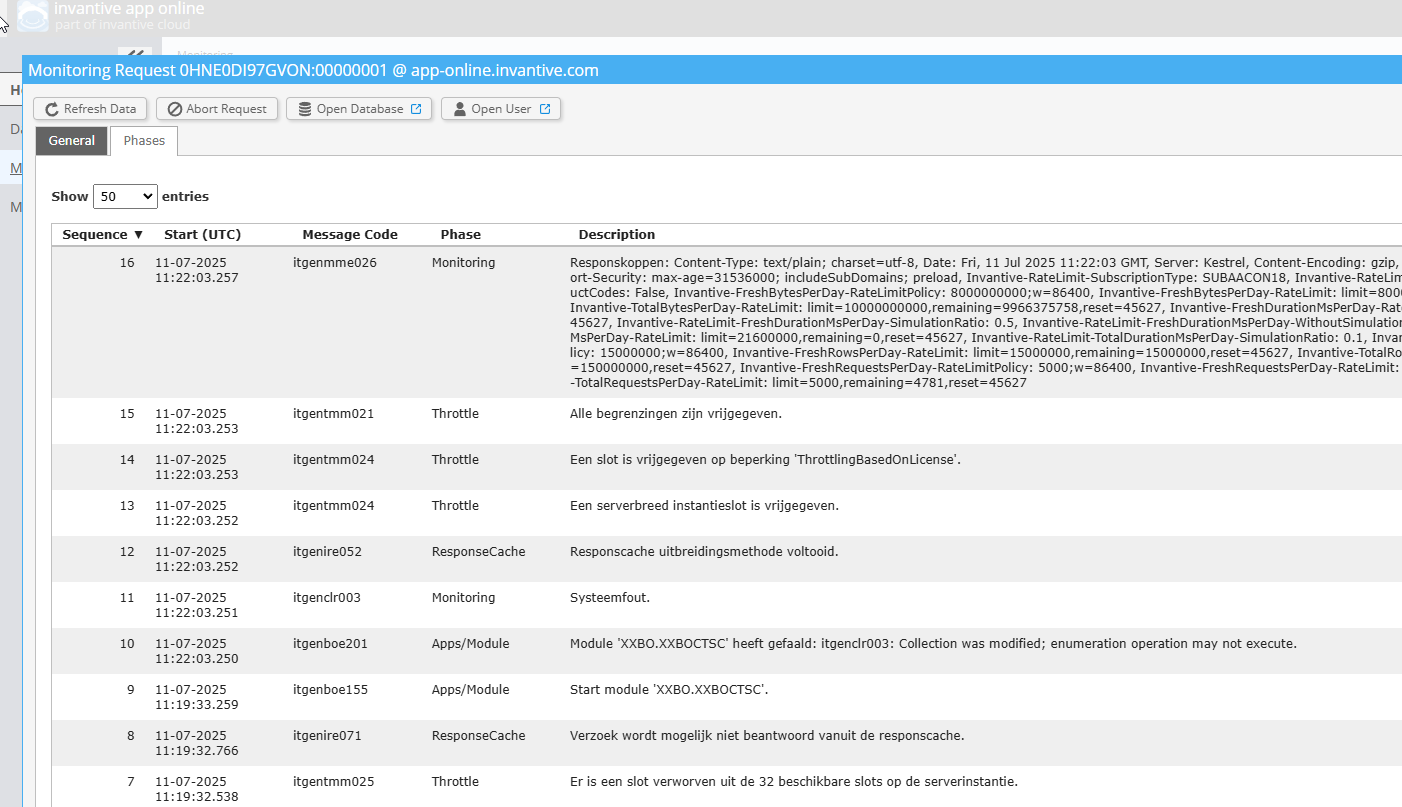Sort by the Start (UTC) column header
Screen dimensions: 1402x807
click(202, 235)
